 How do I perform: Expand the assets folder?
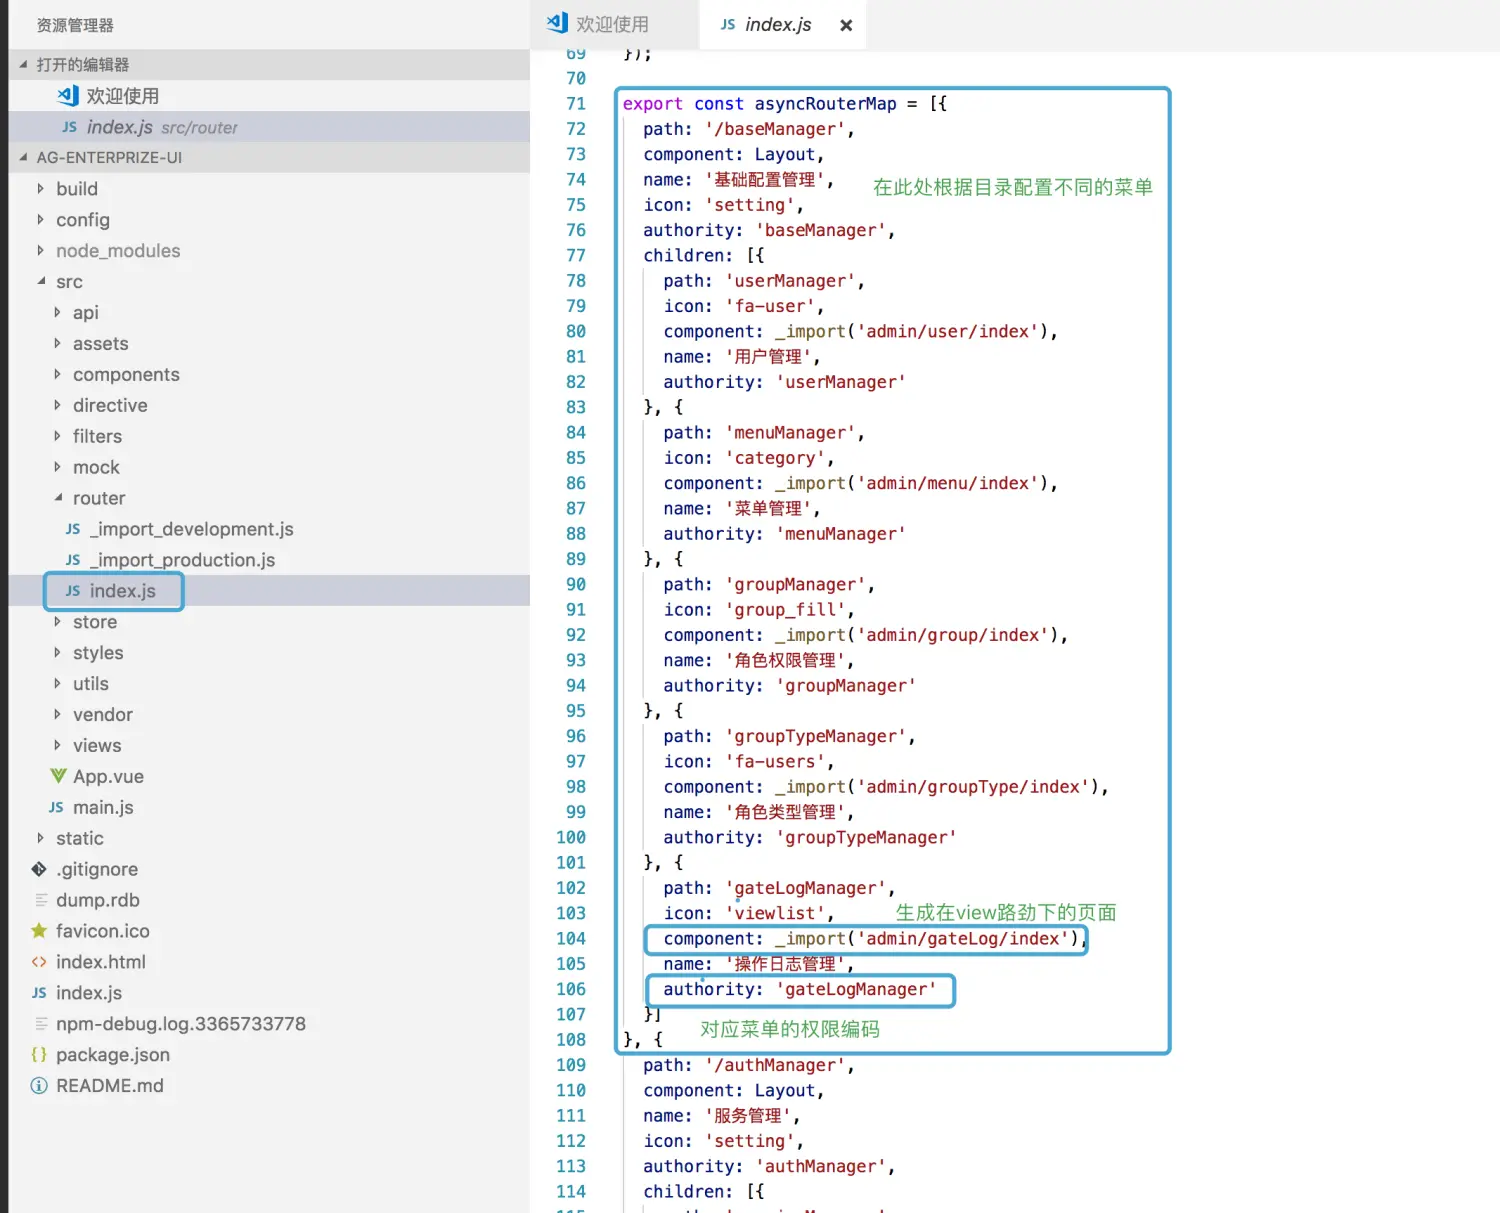(57, 343)
